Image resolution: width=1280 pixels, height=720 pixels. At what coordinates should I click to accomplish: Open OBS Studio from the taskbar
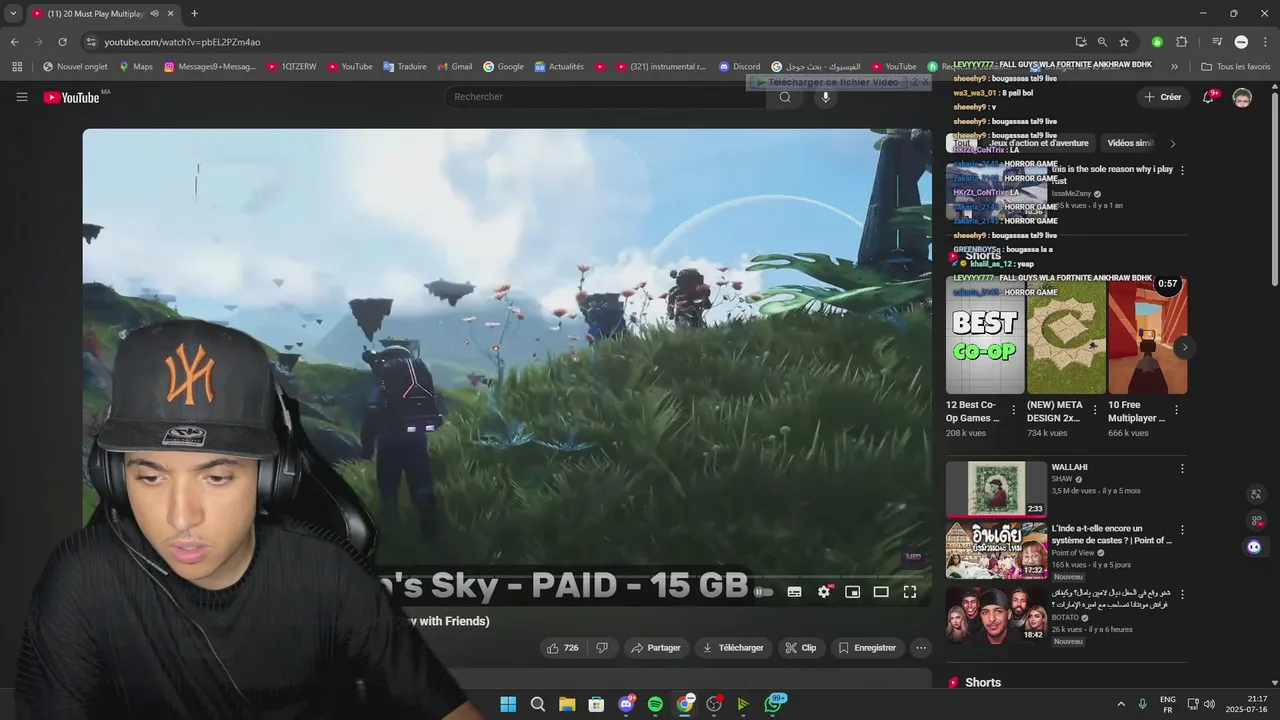714,704
